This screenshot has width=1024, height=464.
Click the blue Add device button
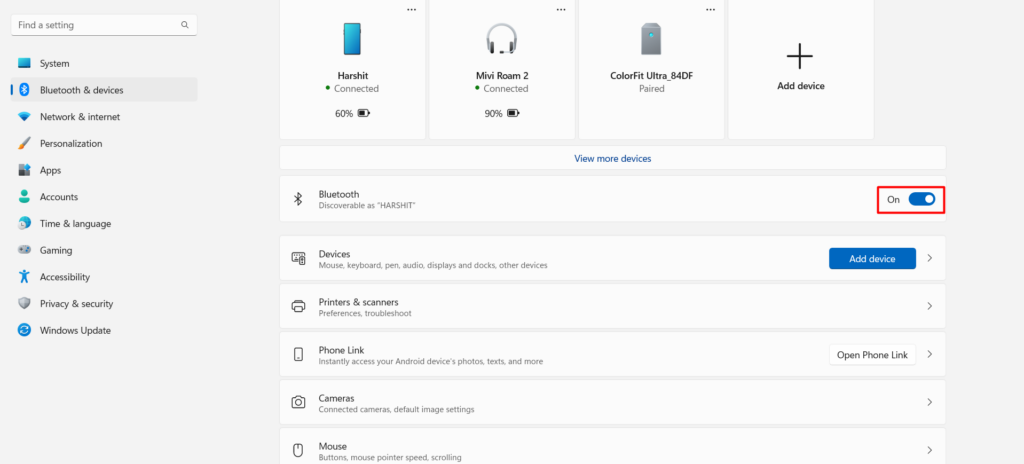(x=872, y=259)
